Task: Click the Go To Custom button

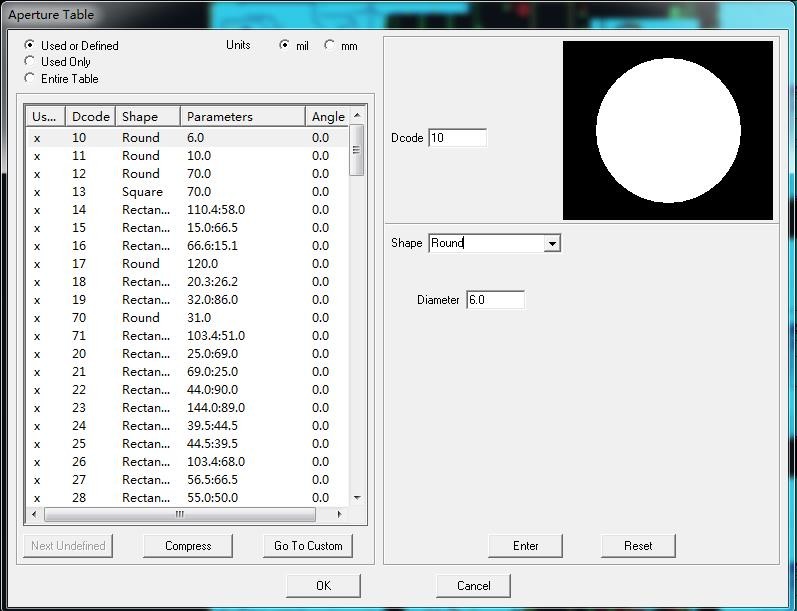Action: (308, 546)
